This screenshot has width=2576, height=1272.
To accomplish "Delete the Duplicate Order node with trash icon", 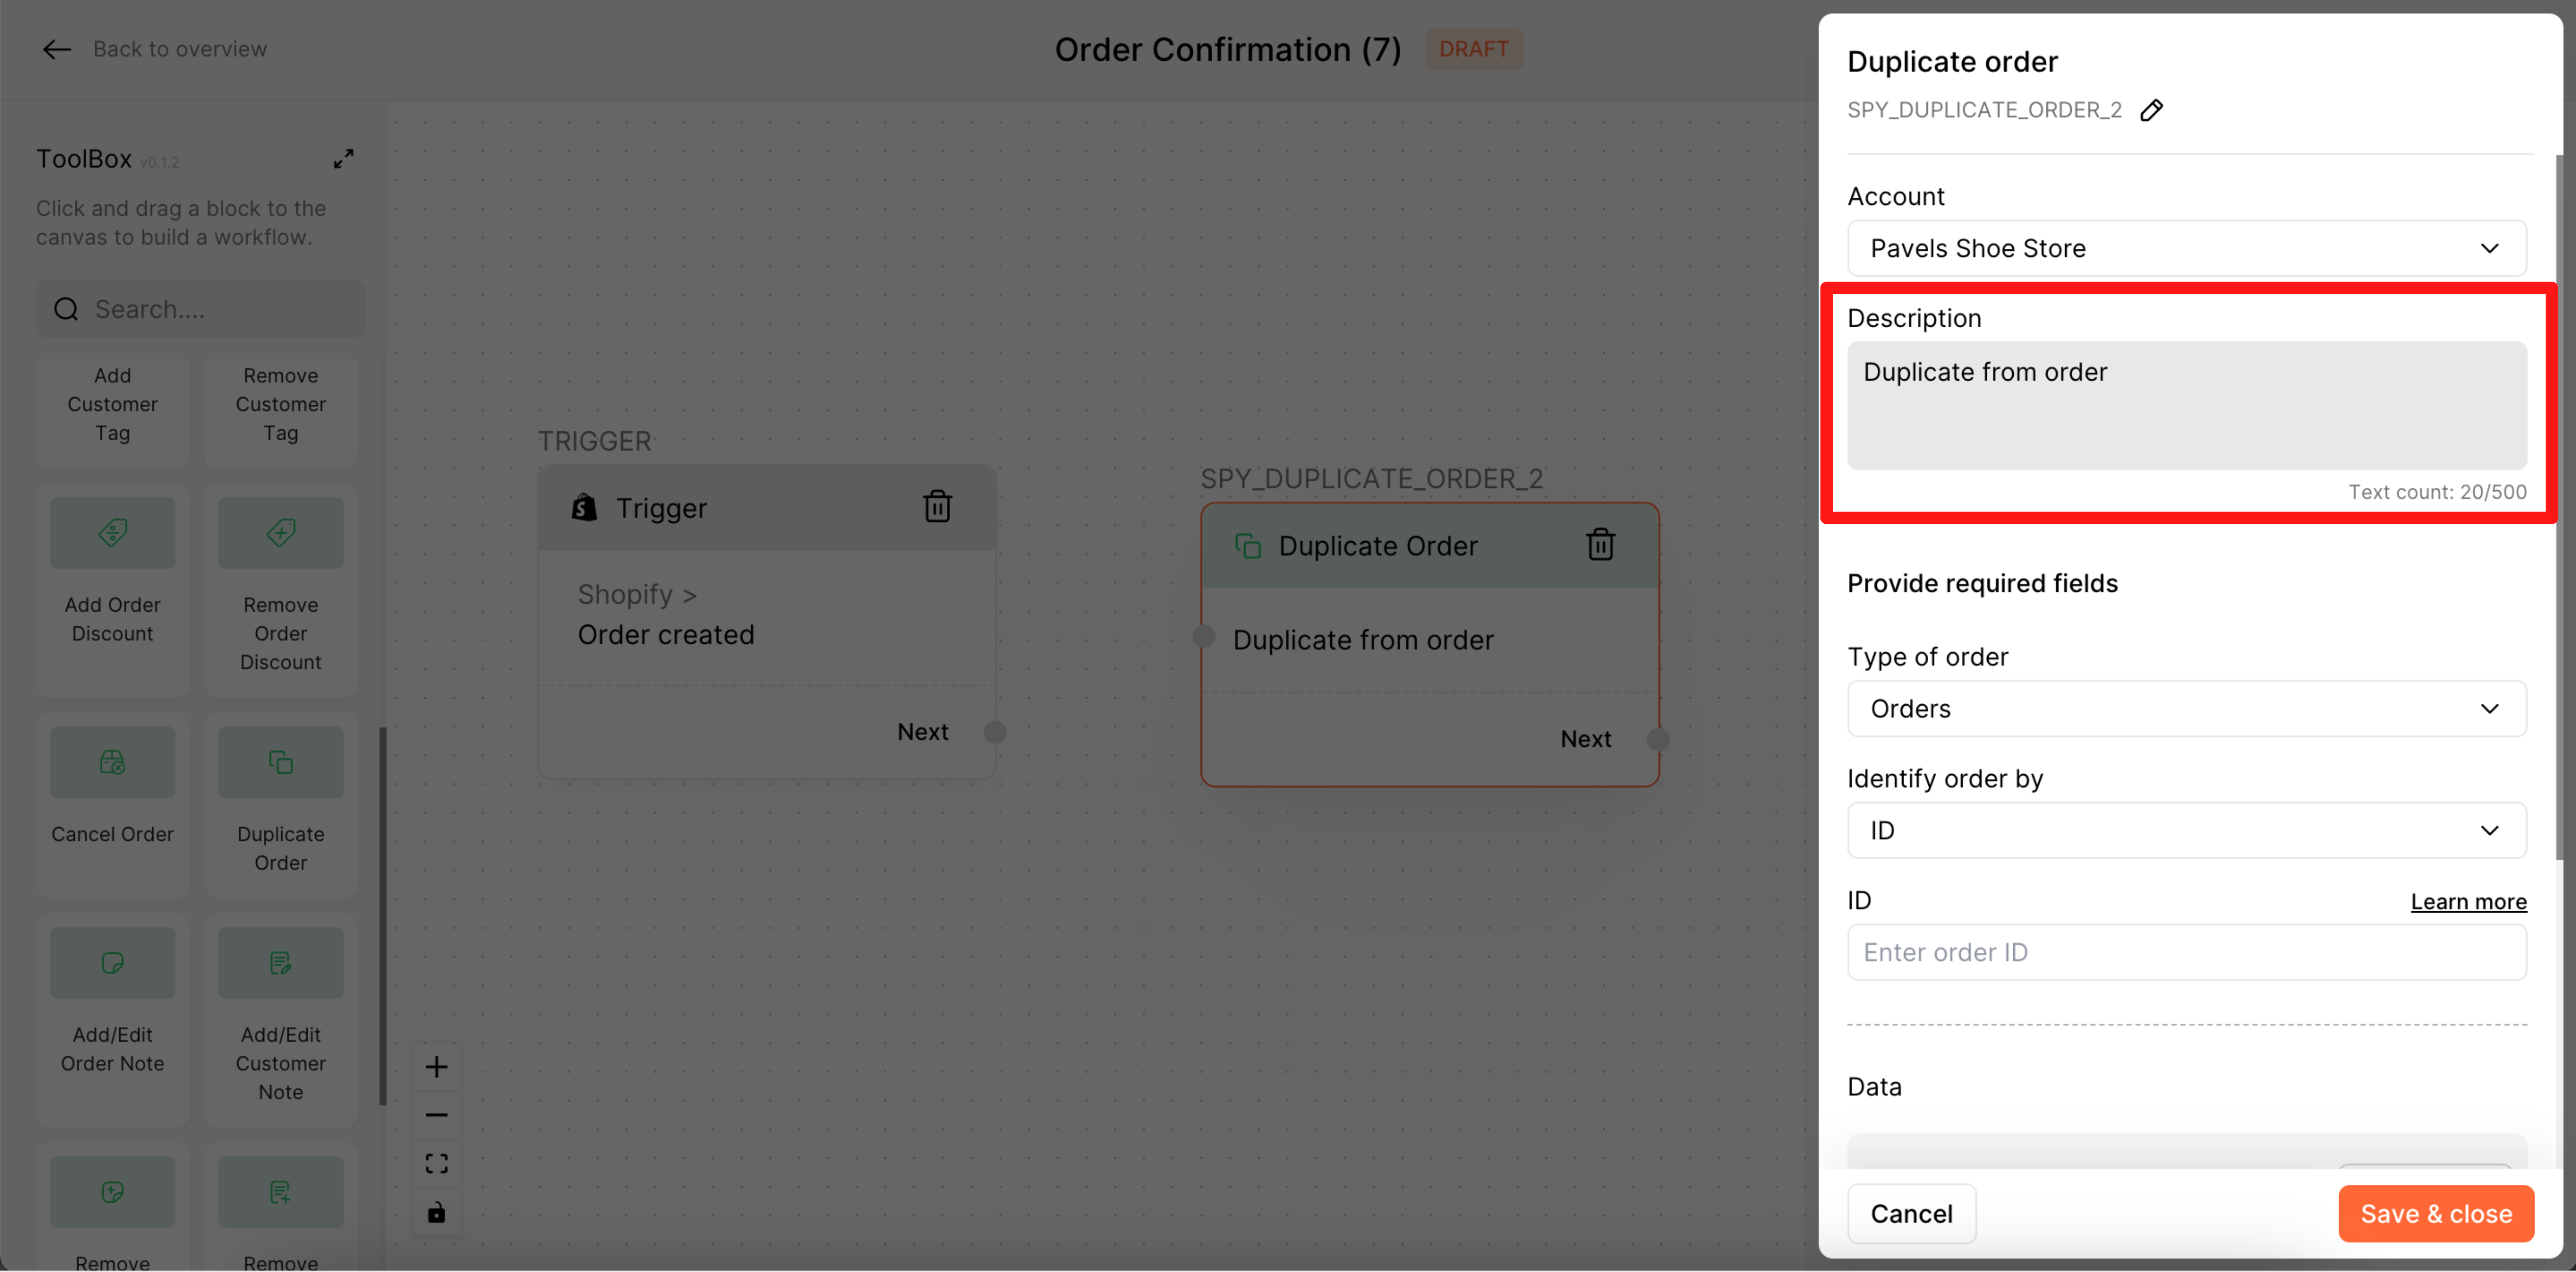I will [x=1600, y=544].
